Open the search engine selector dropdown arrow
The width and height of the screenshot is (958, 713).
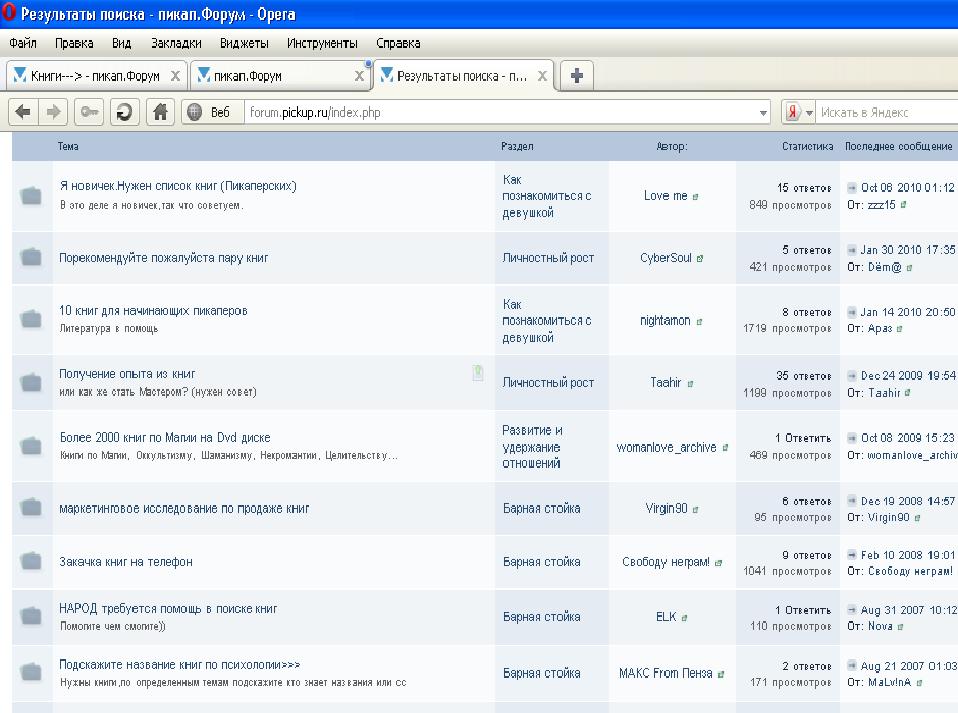coord(809,113)
